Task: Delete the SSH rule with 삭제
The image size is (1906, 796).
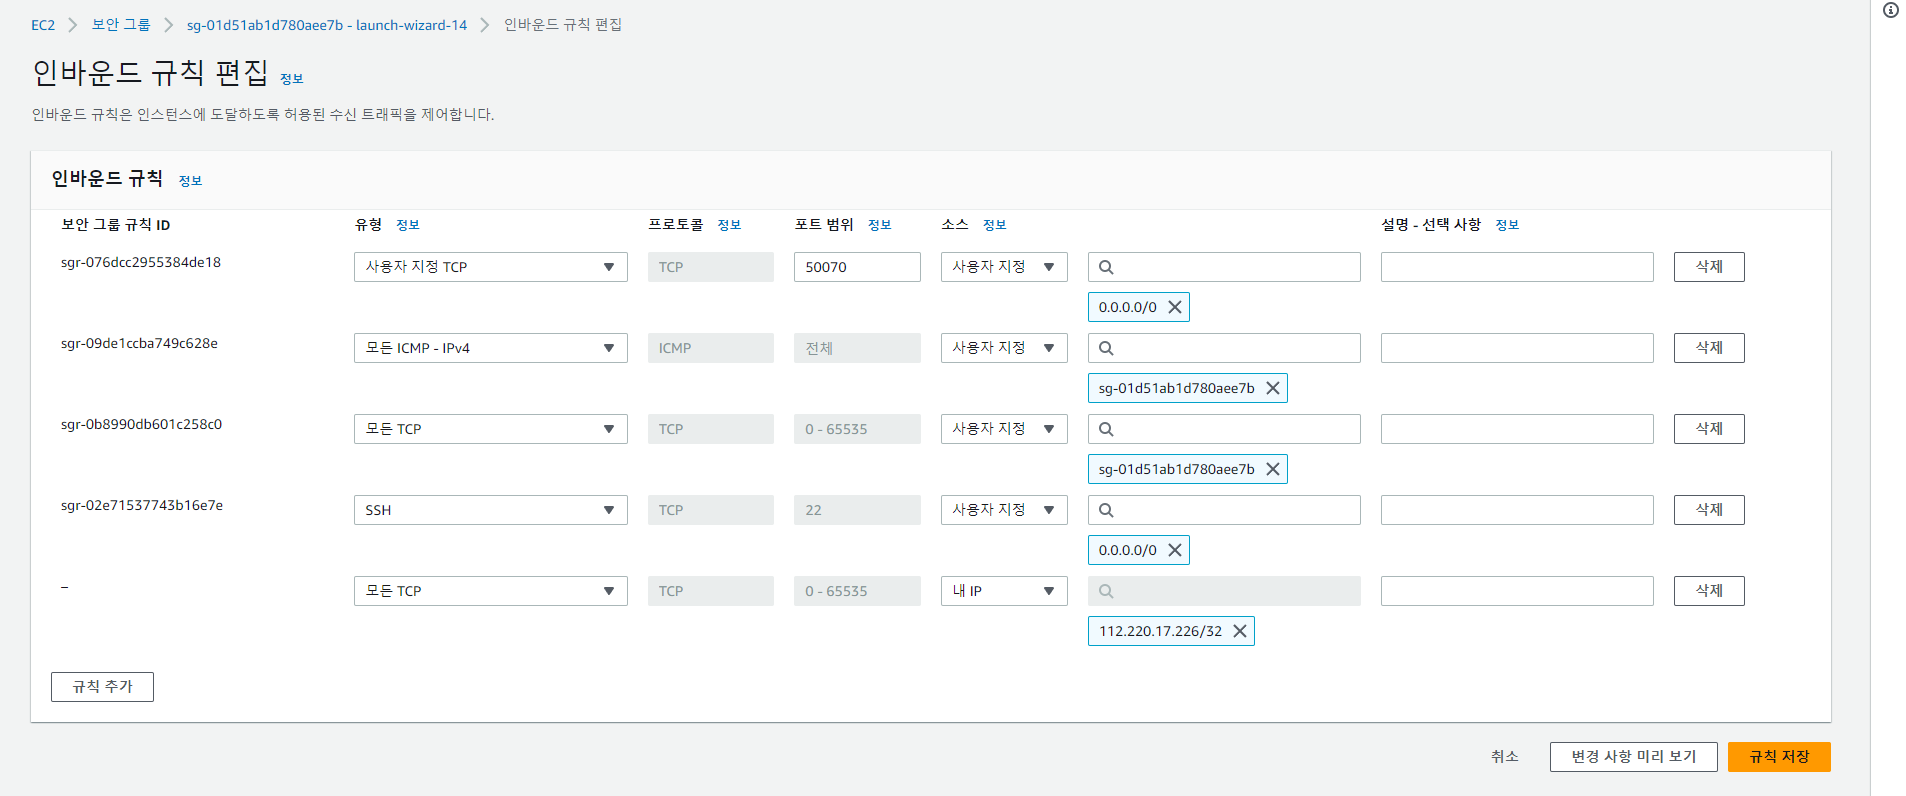Action: click(x=1709, y=510)
